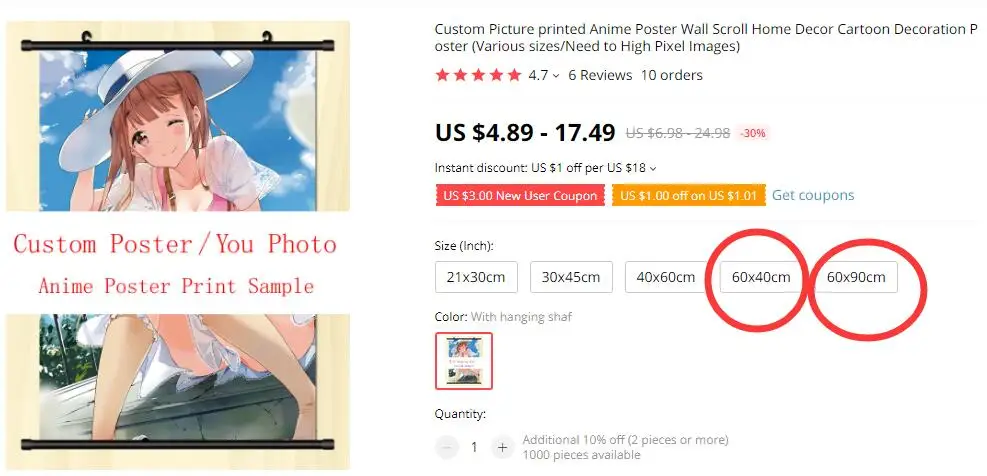Expand the 4.7 rating breakdown chevron
Screen dimensions: 987x476
click(x=556, y=76)
